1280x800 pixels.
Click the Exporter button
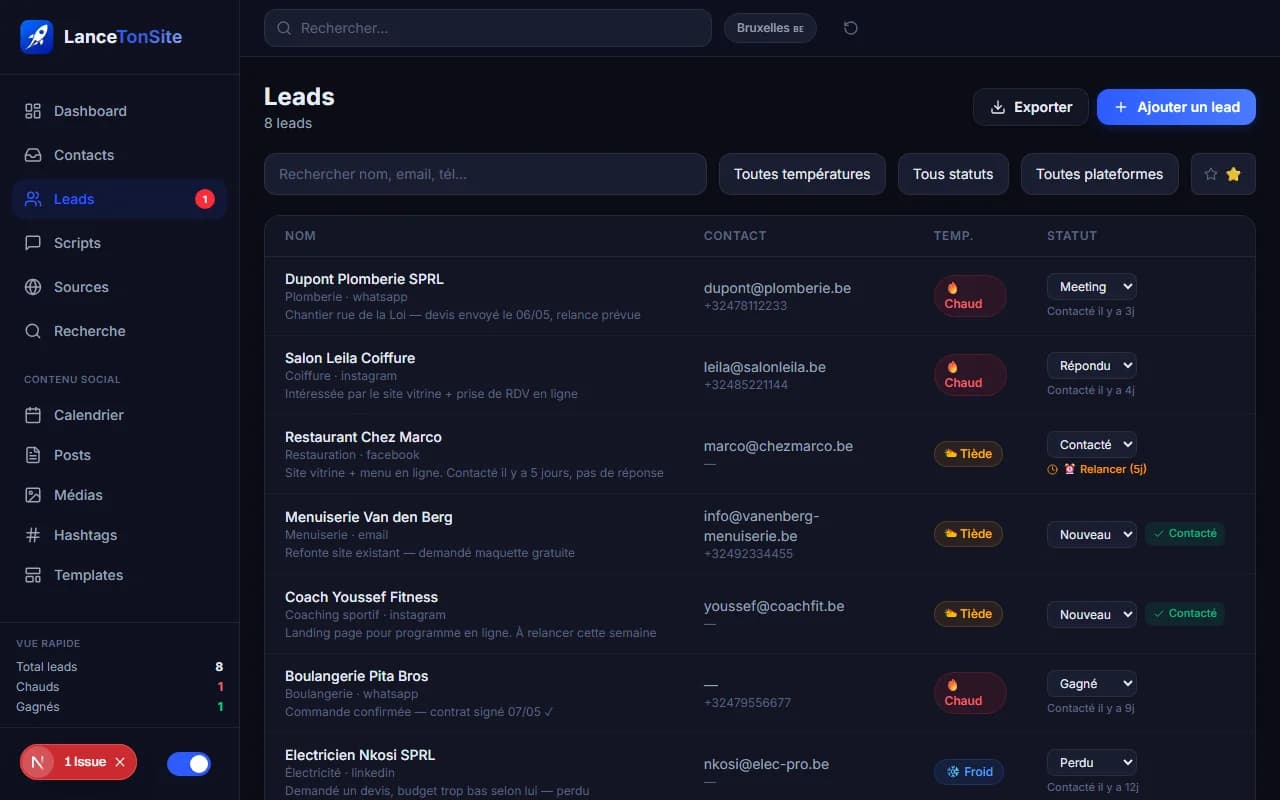click(1031, 107)
